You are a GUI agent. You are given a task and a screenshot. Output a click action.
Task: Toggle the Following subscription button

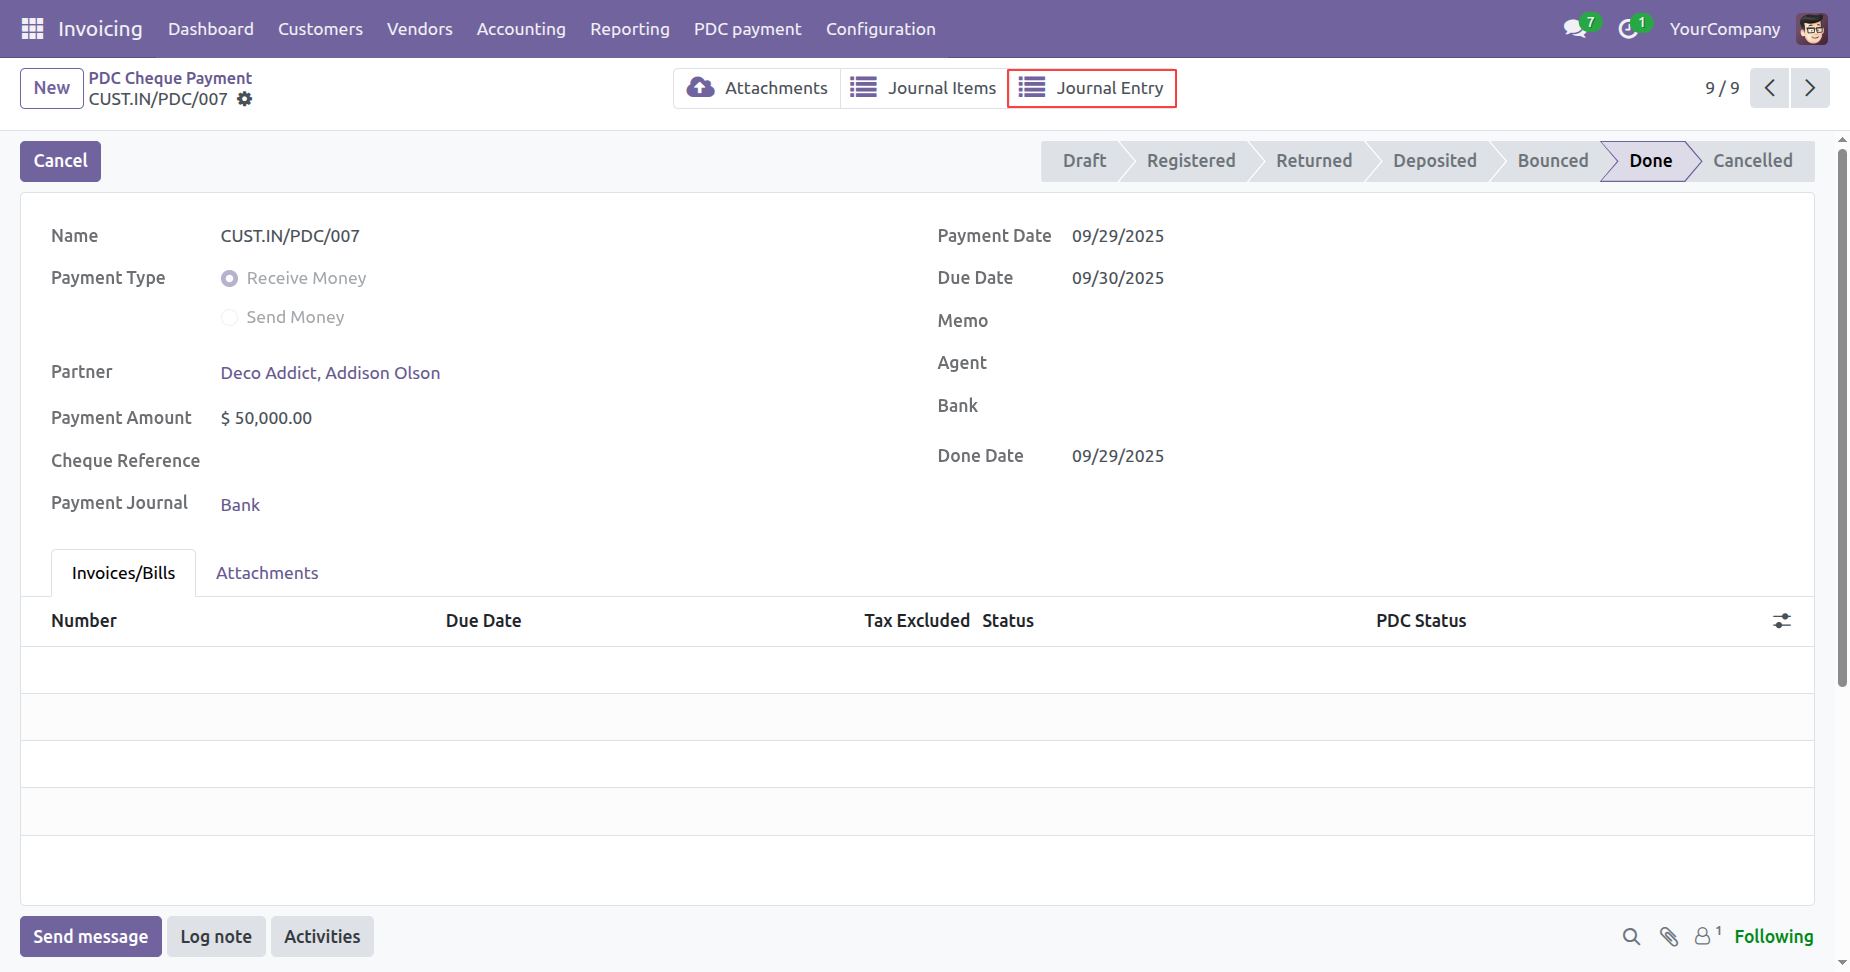(1773, 937)
